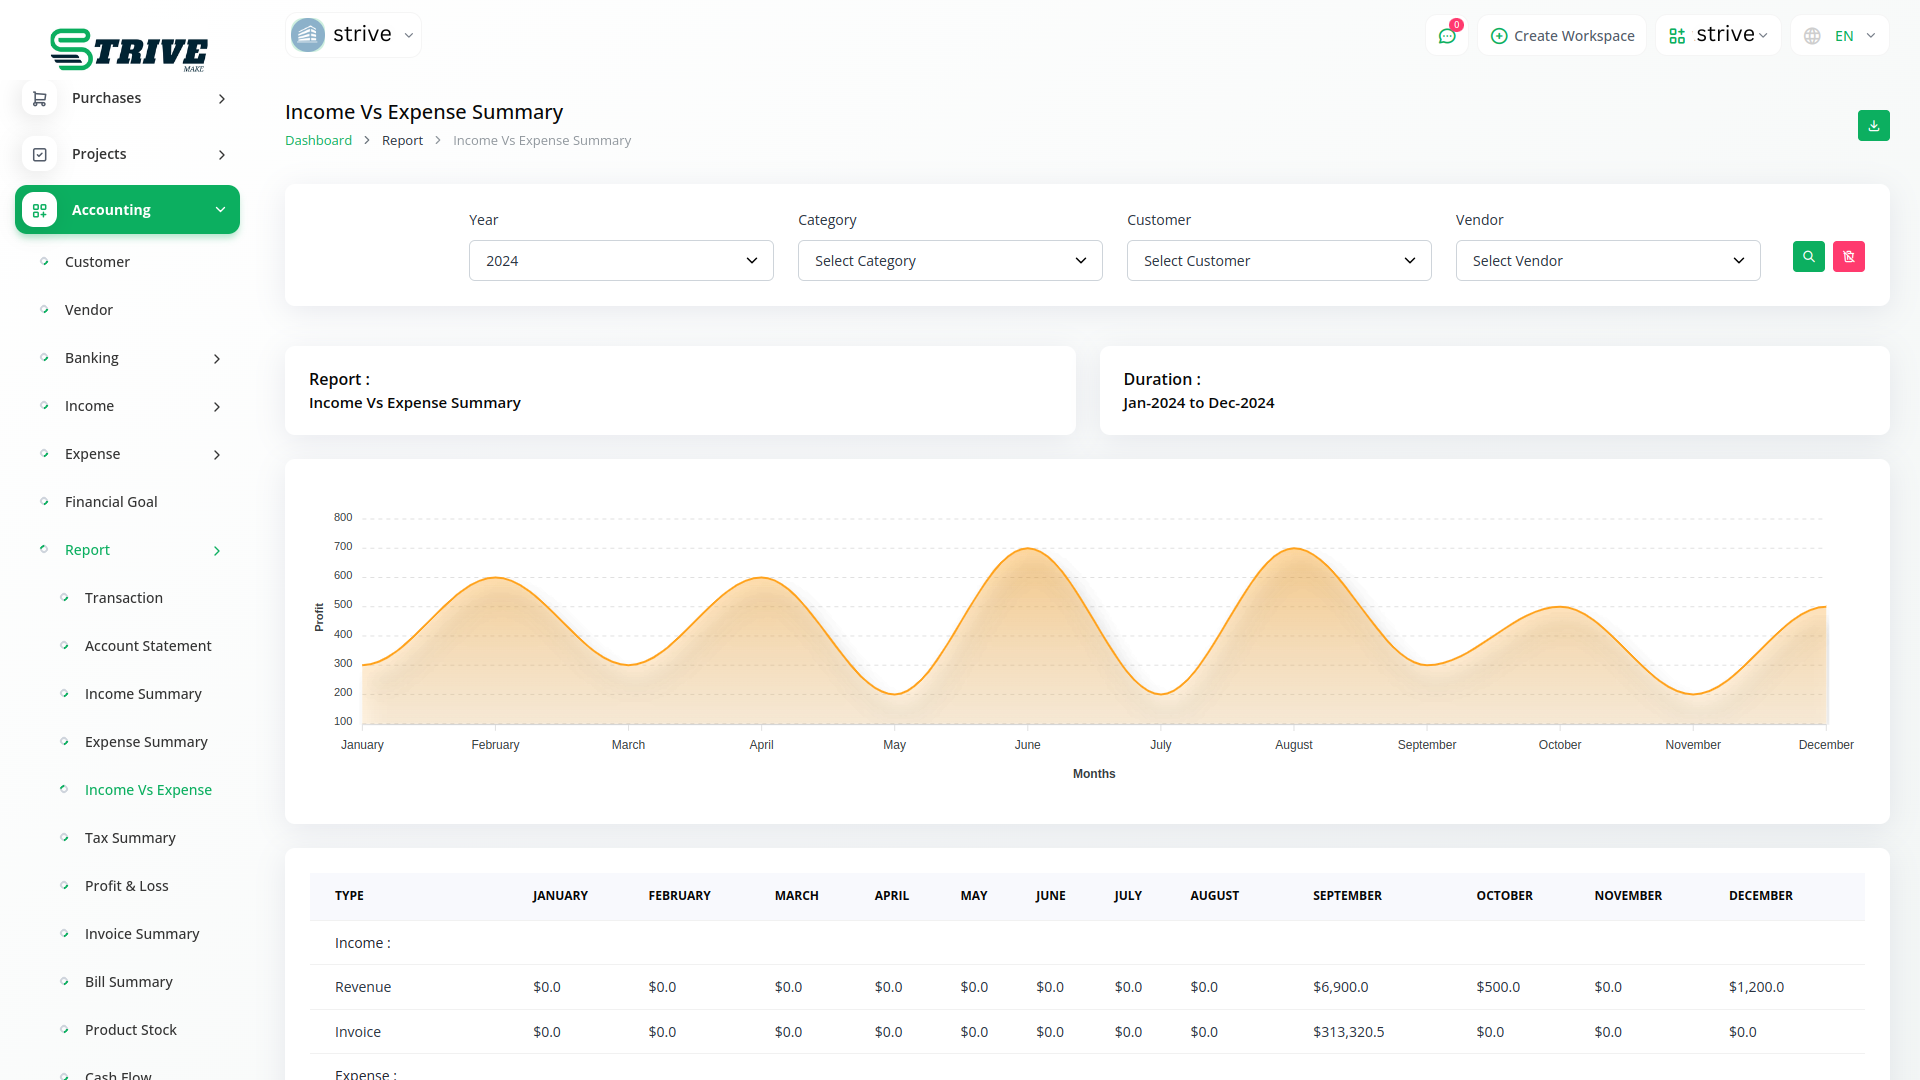Click the green download report icon
Viewport: 1920px width, 1080px height.
click(1874, 126)
